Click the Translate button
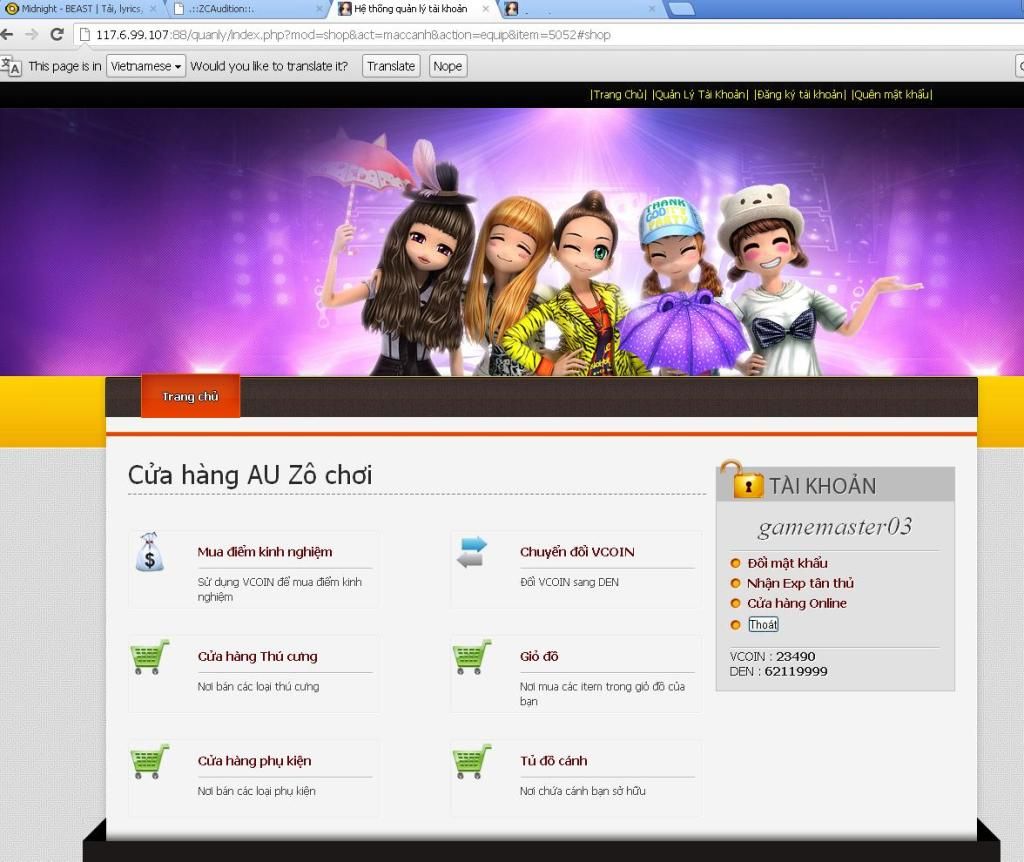 tap(391, 66)
